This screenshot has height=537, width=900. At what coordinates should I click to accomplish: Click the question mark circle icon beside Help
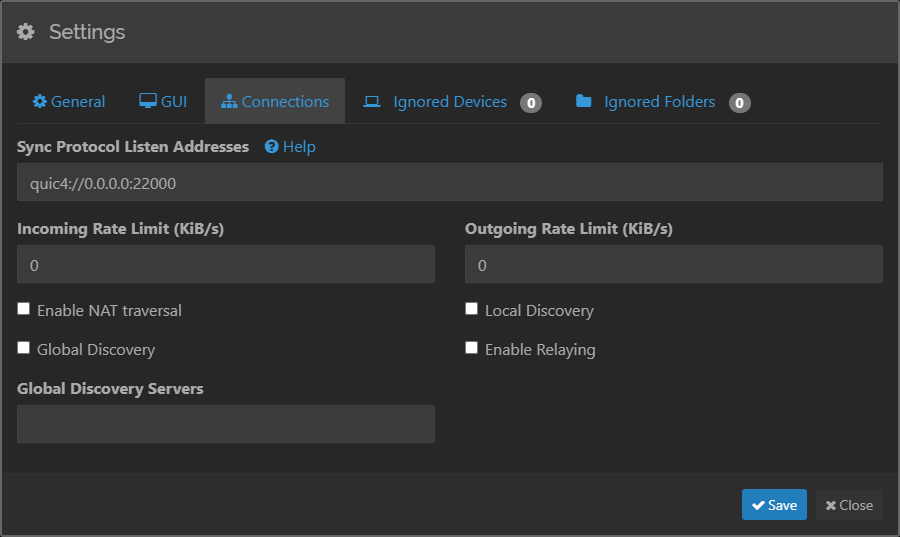coord(271,147)
